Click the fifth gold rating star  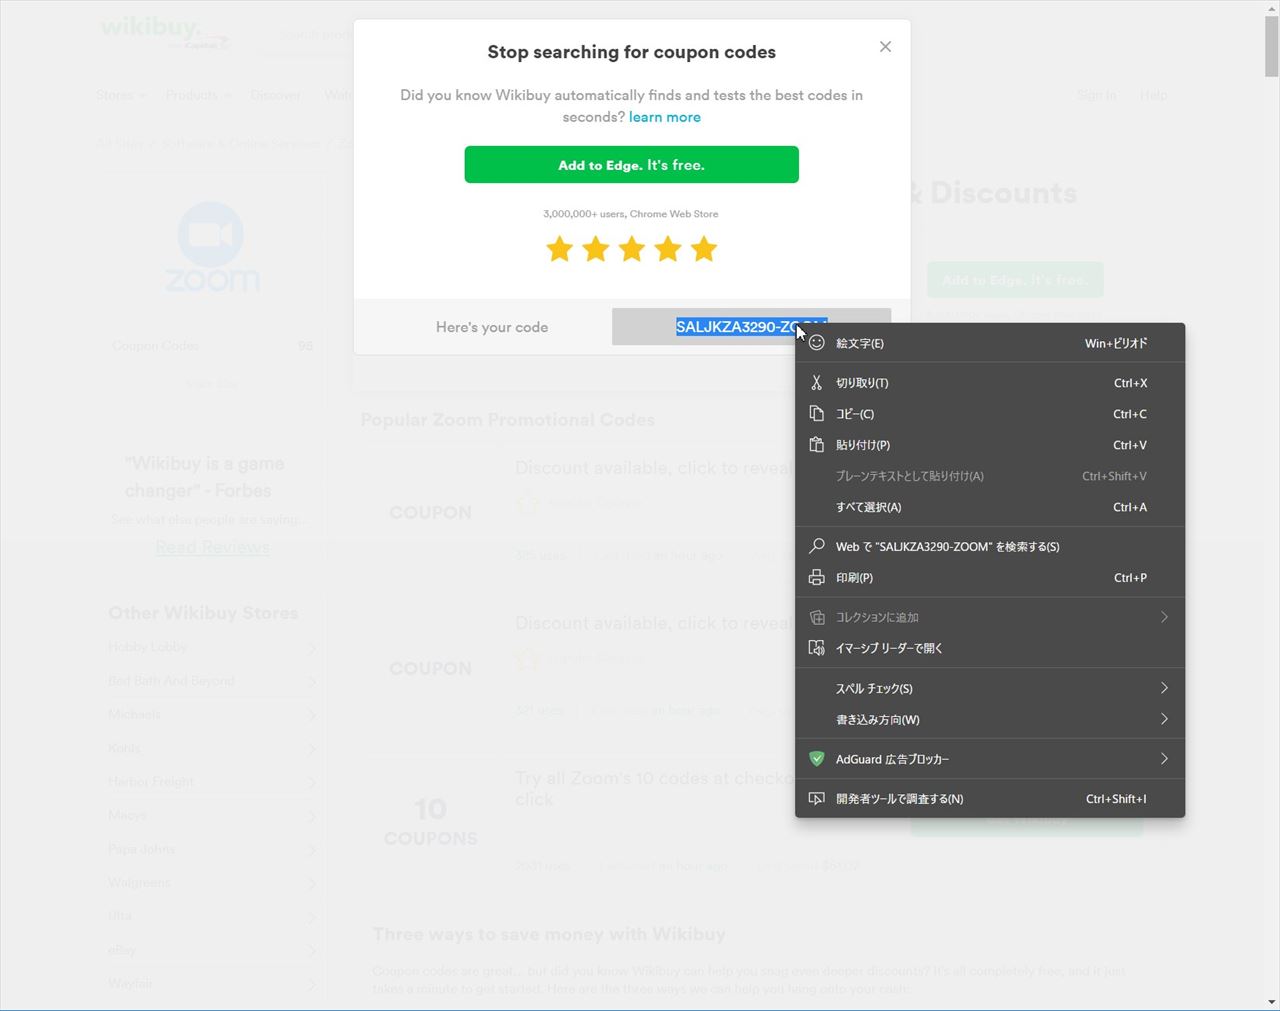click(704, 249)
